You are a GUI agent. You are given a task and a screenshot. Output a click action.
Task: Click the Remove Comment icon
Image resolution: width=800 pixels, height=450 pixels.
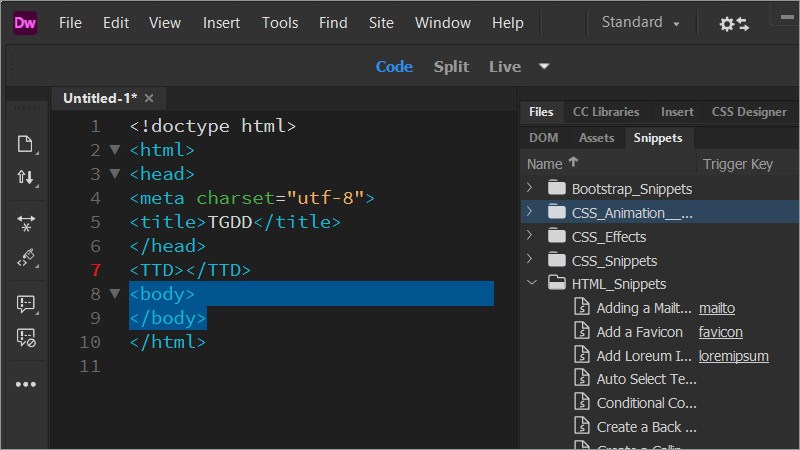point(26,338)
